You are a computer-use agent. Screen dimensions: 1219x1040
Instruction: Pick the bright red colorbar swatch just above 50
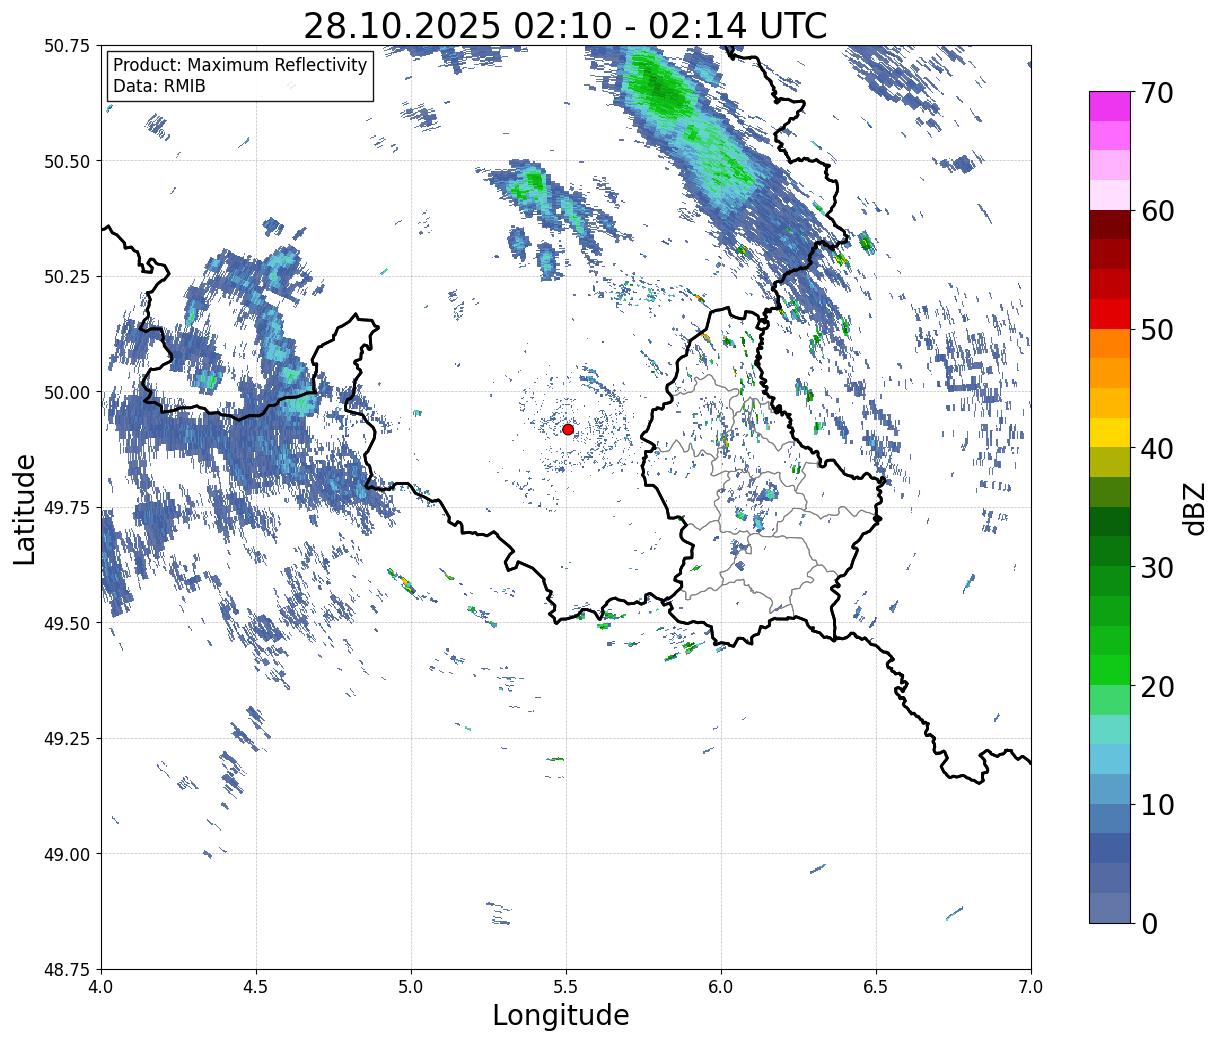click(x=1110, y=314)
